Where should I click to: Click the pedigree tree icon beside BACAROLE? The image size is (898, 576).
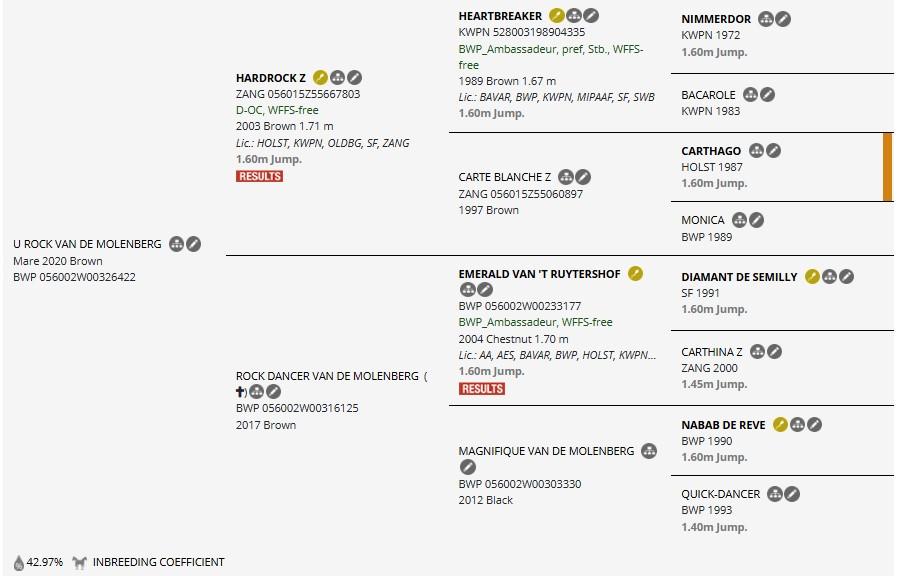750,94
